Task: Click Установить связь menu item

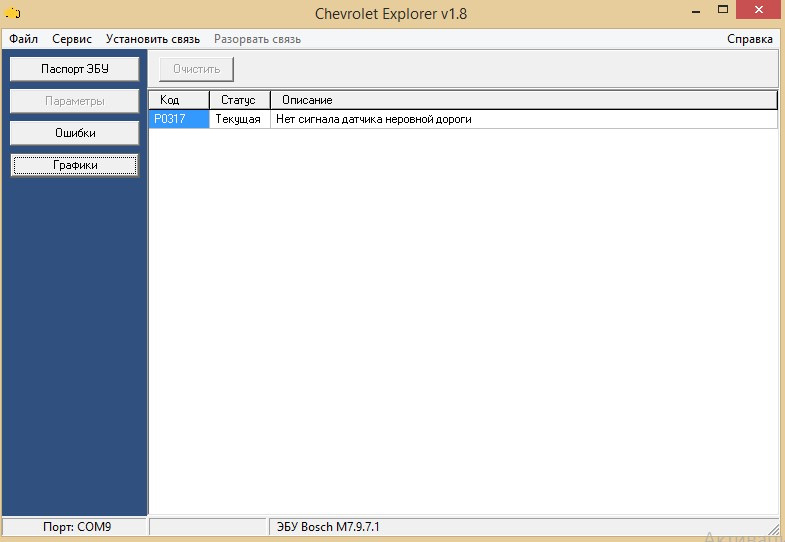Action: [153, 39]
